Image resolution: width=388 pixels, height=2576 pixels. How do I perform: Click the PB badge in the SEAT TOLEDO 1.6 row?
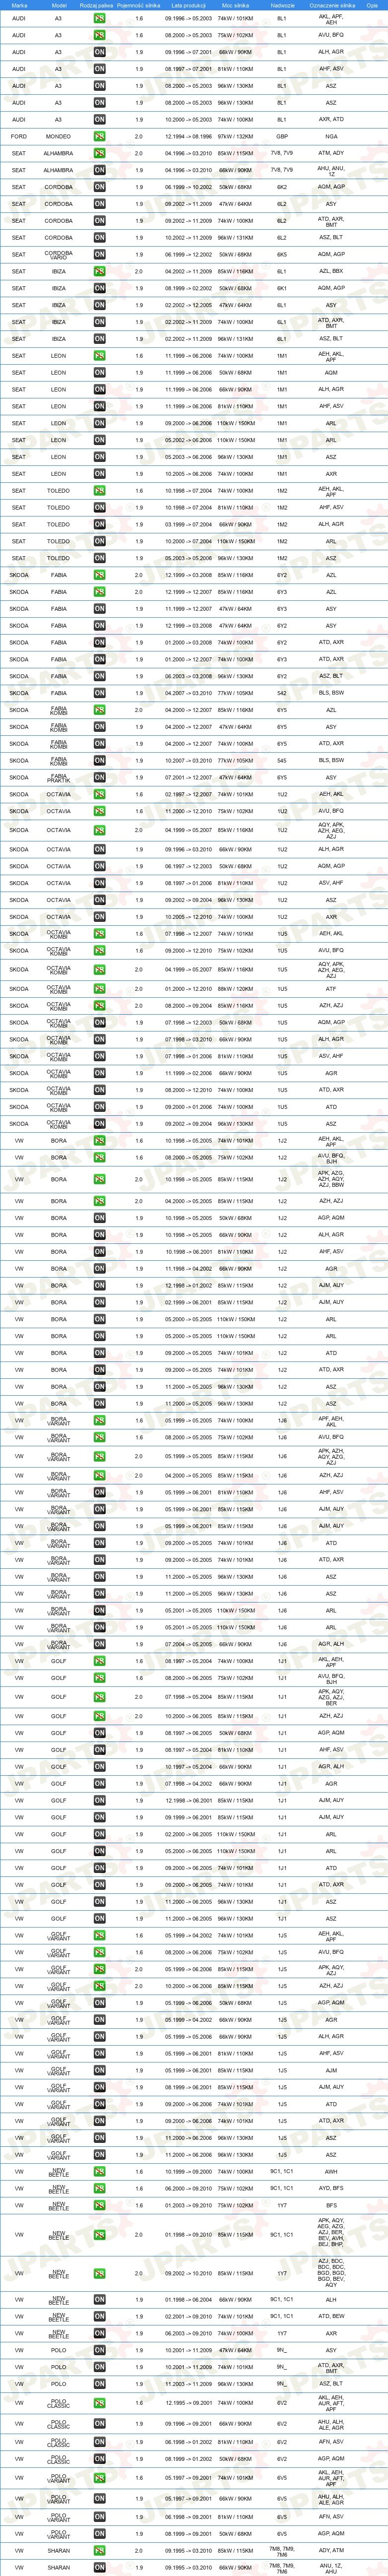[99, 491]
